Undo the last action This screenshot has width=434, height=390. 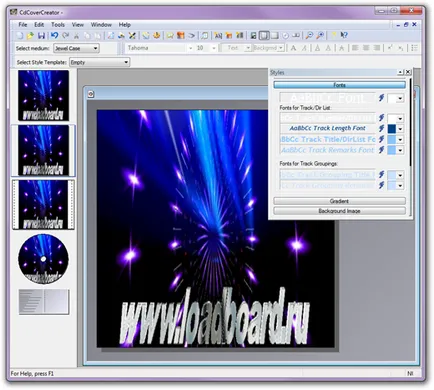(x=54, y=35)
